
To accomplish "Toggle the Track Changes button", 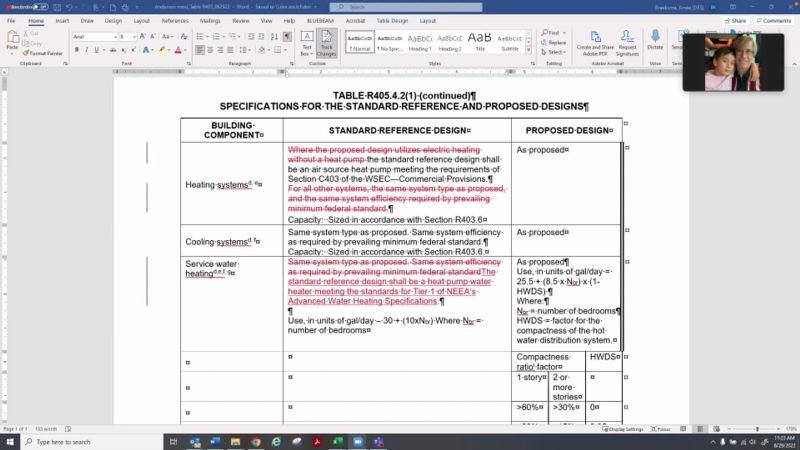I will (x=327, y=43).
